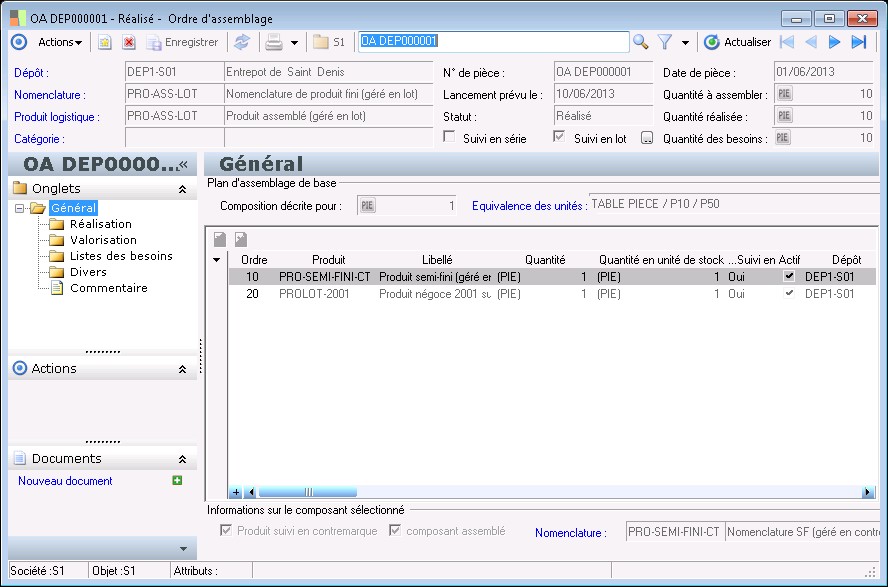The width and height of the screenshot is (888, 587).
Task: Click PIE unit icon of Quantité des besoins
Action: [782, 138]
